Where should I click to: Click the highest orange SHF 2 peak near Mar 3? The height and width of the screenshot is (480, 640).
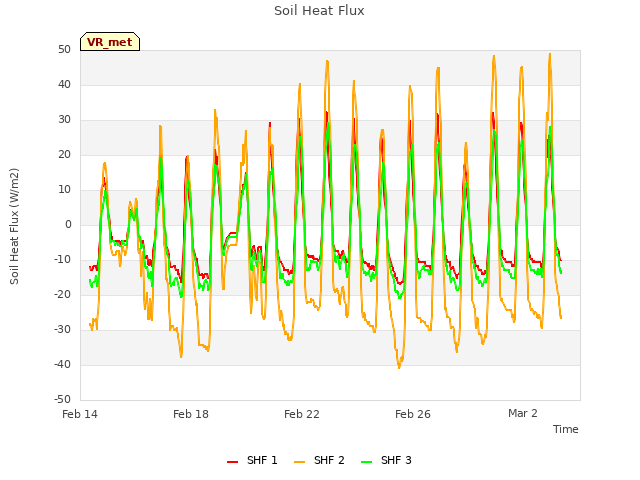tap(550, 54)
